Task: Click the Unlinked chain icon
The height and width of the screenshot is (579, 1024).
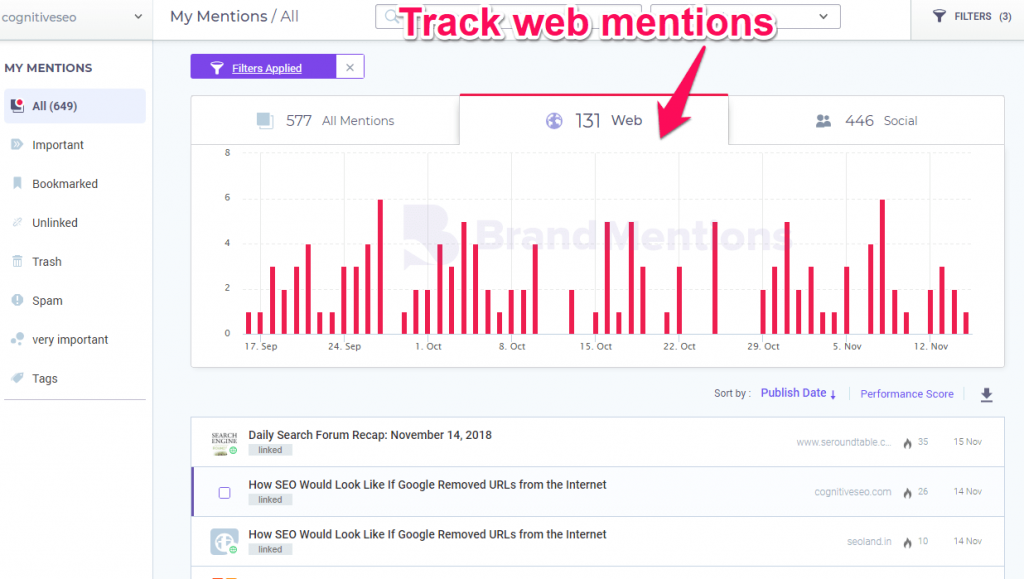Action: click(x=17, y=223)
